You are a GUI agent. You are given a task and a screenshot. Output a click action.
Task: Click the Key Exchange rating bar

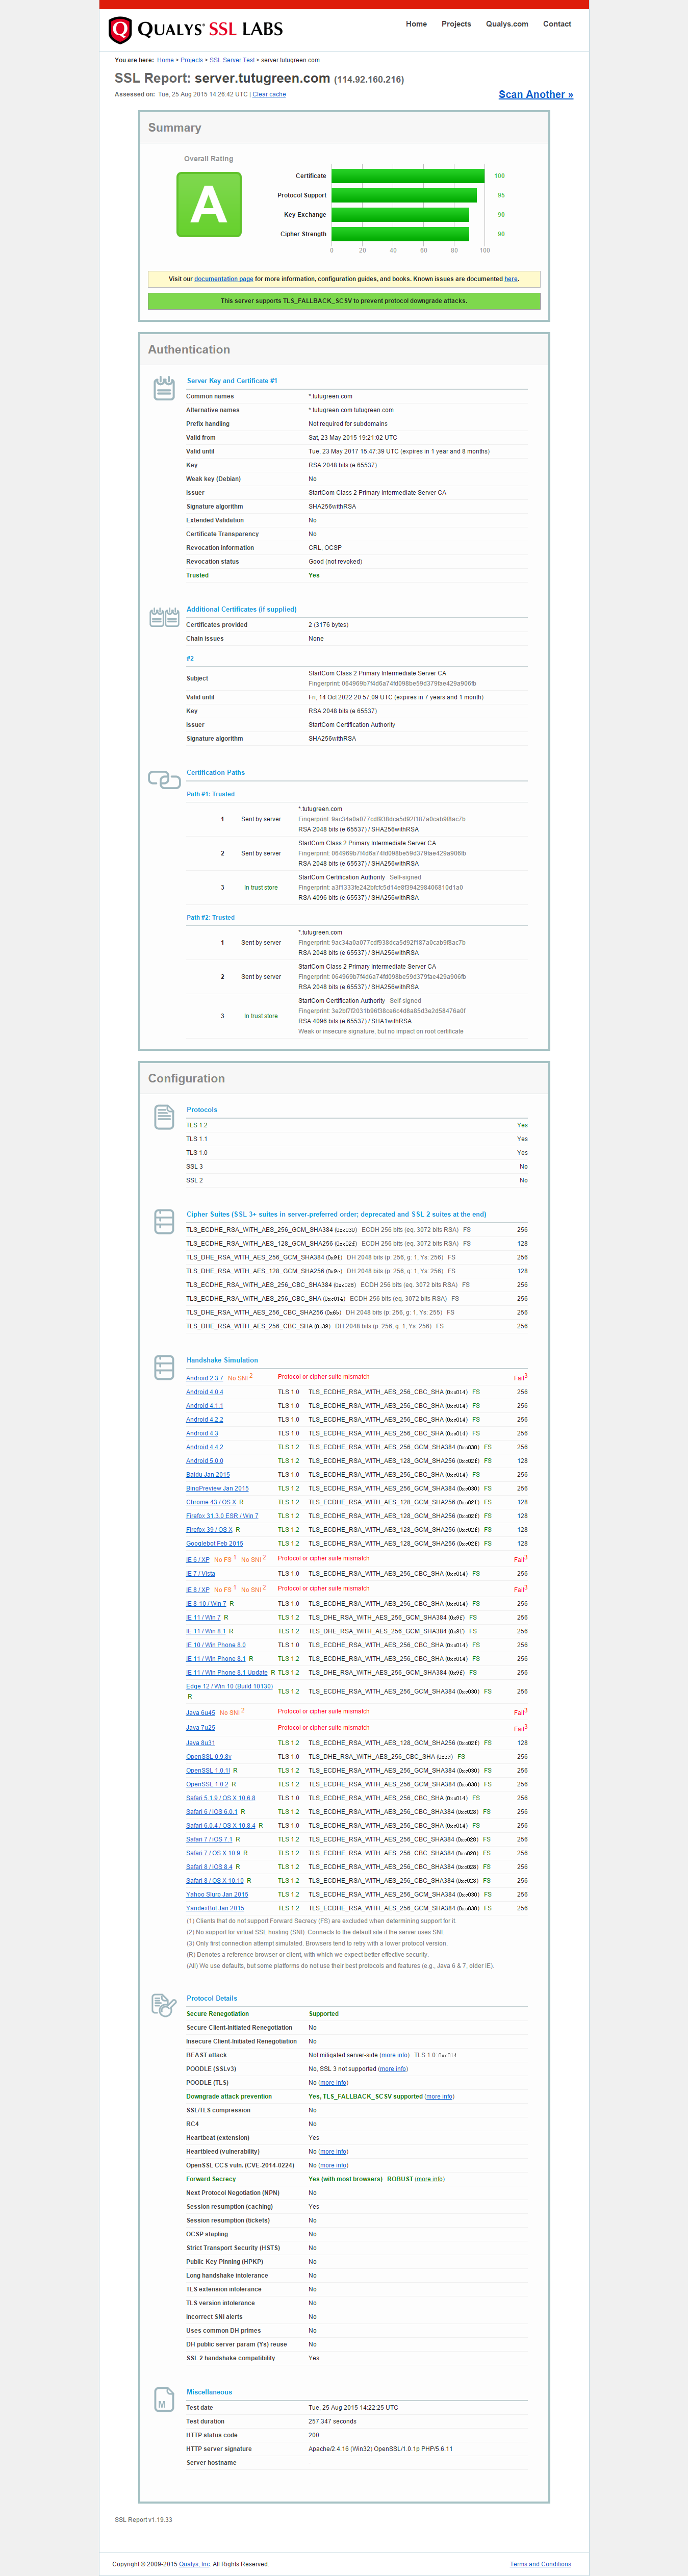pyautogui.click(x=400, y=215)
